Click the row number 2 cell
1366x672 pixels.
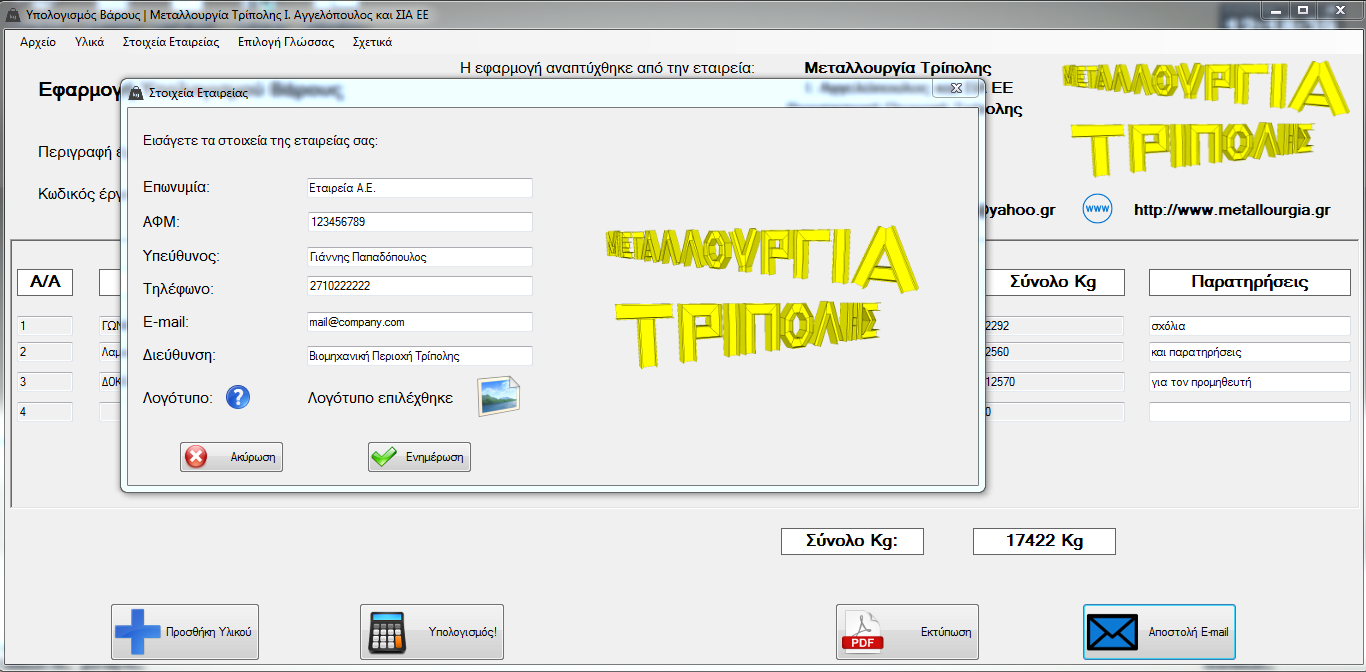(45, 352)
